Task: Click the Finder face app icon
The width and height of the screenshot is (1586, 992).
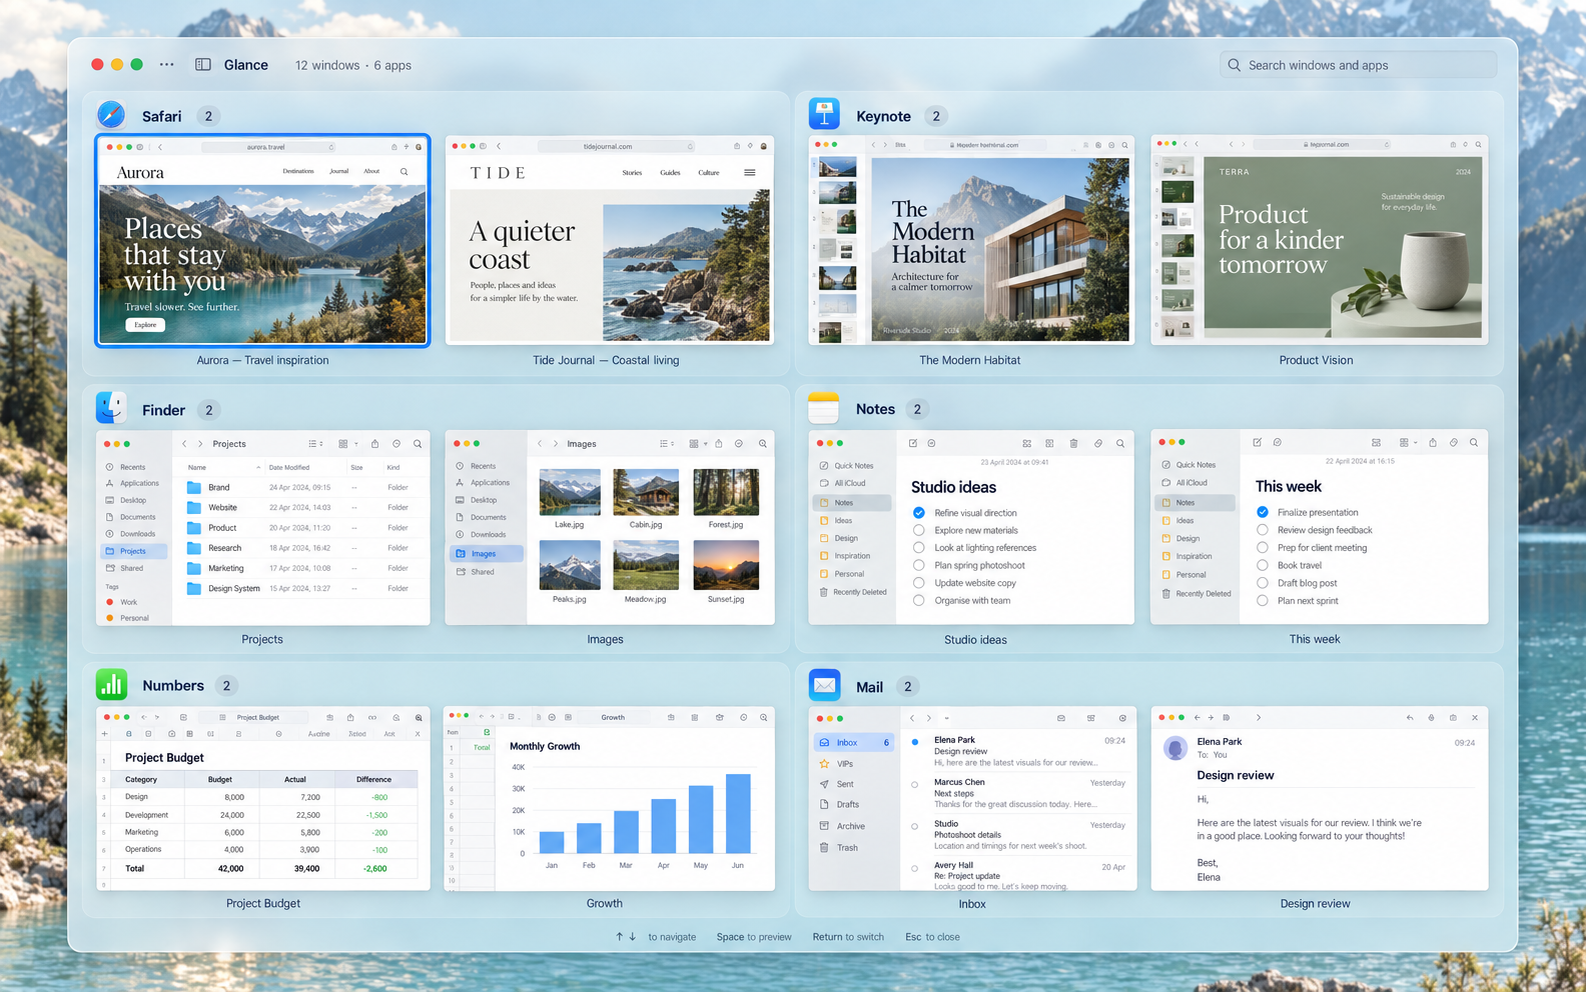Action: [111, 408]
